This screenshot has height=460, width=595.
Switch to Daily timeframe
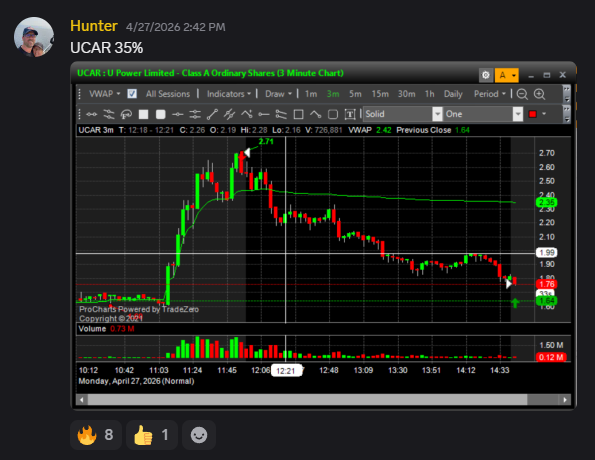point(453,94)
